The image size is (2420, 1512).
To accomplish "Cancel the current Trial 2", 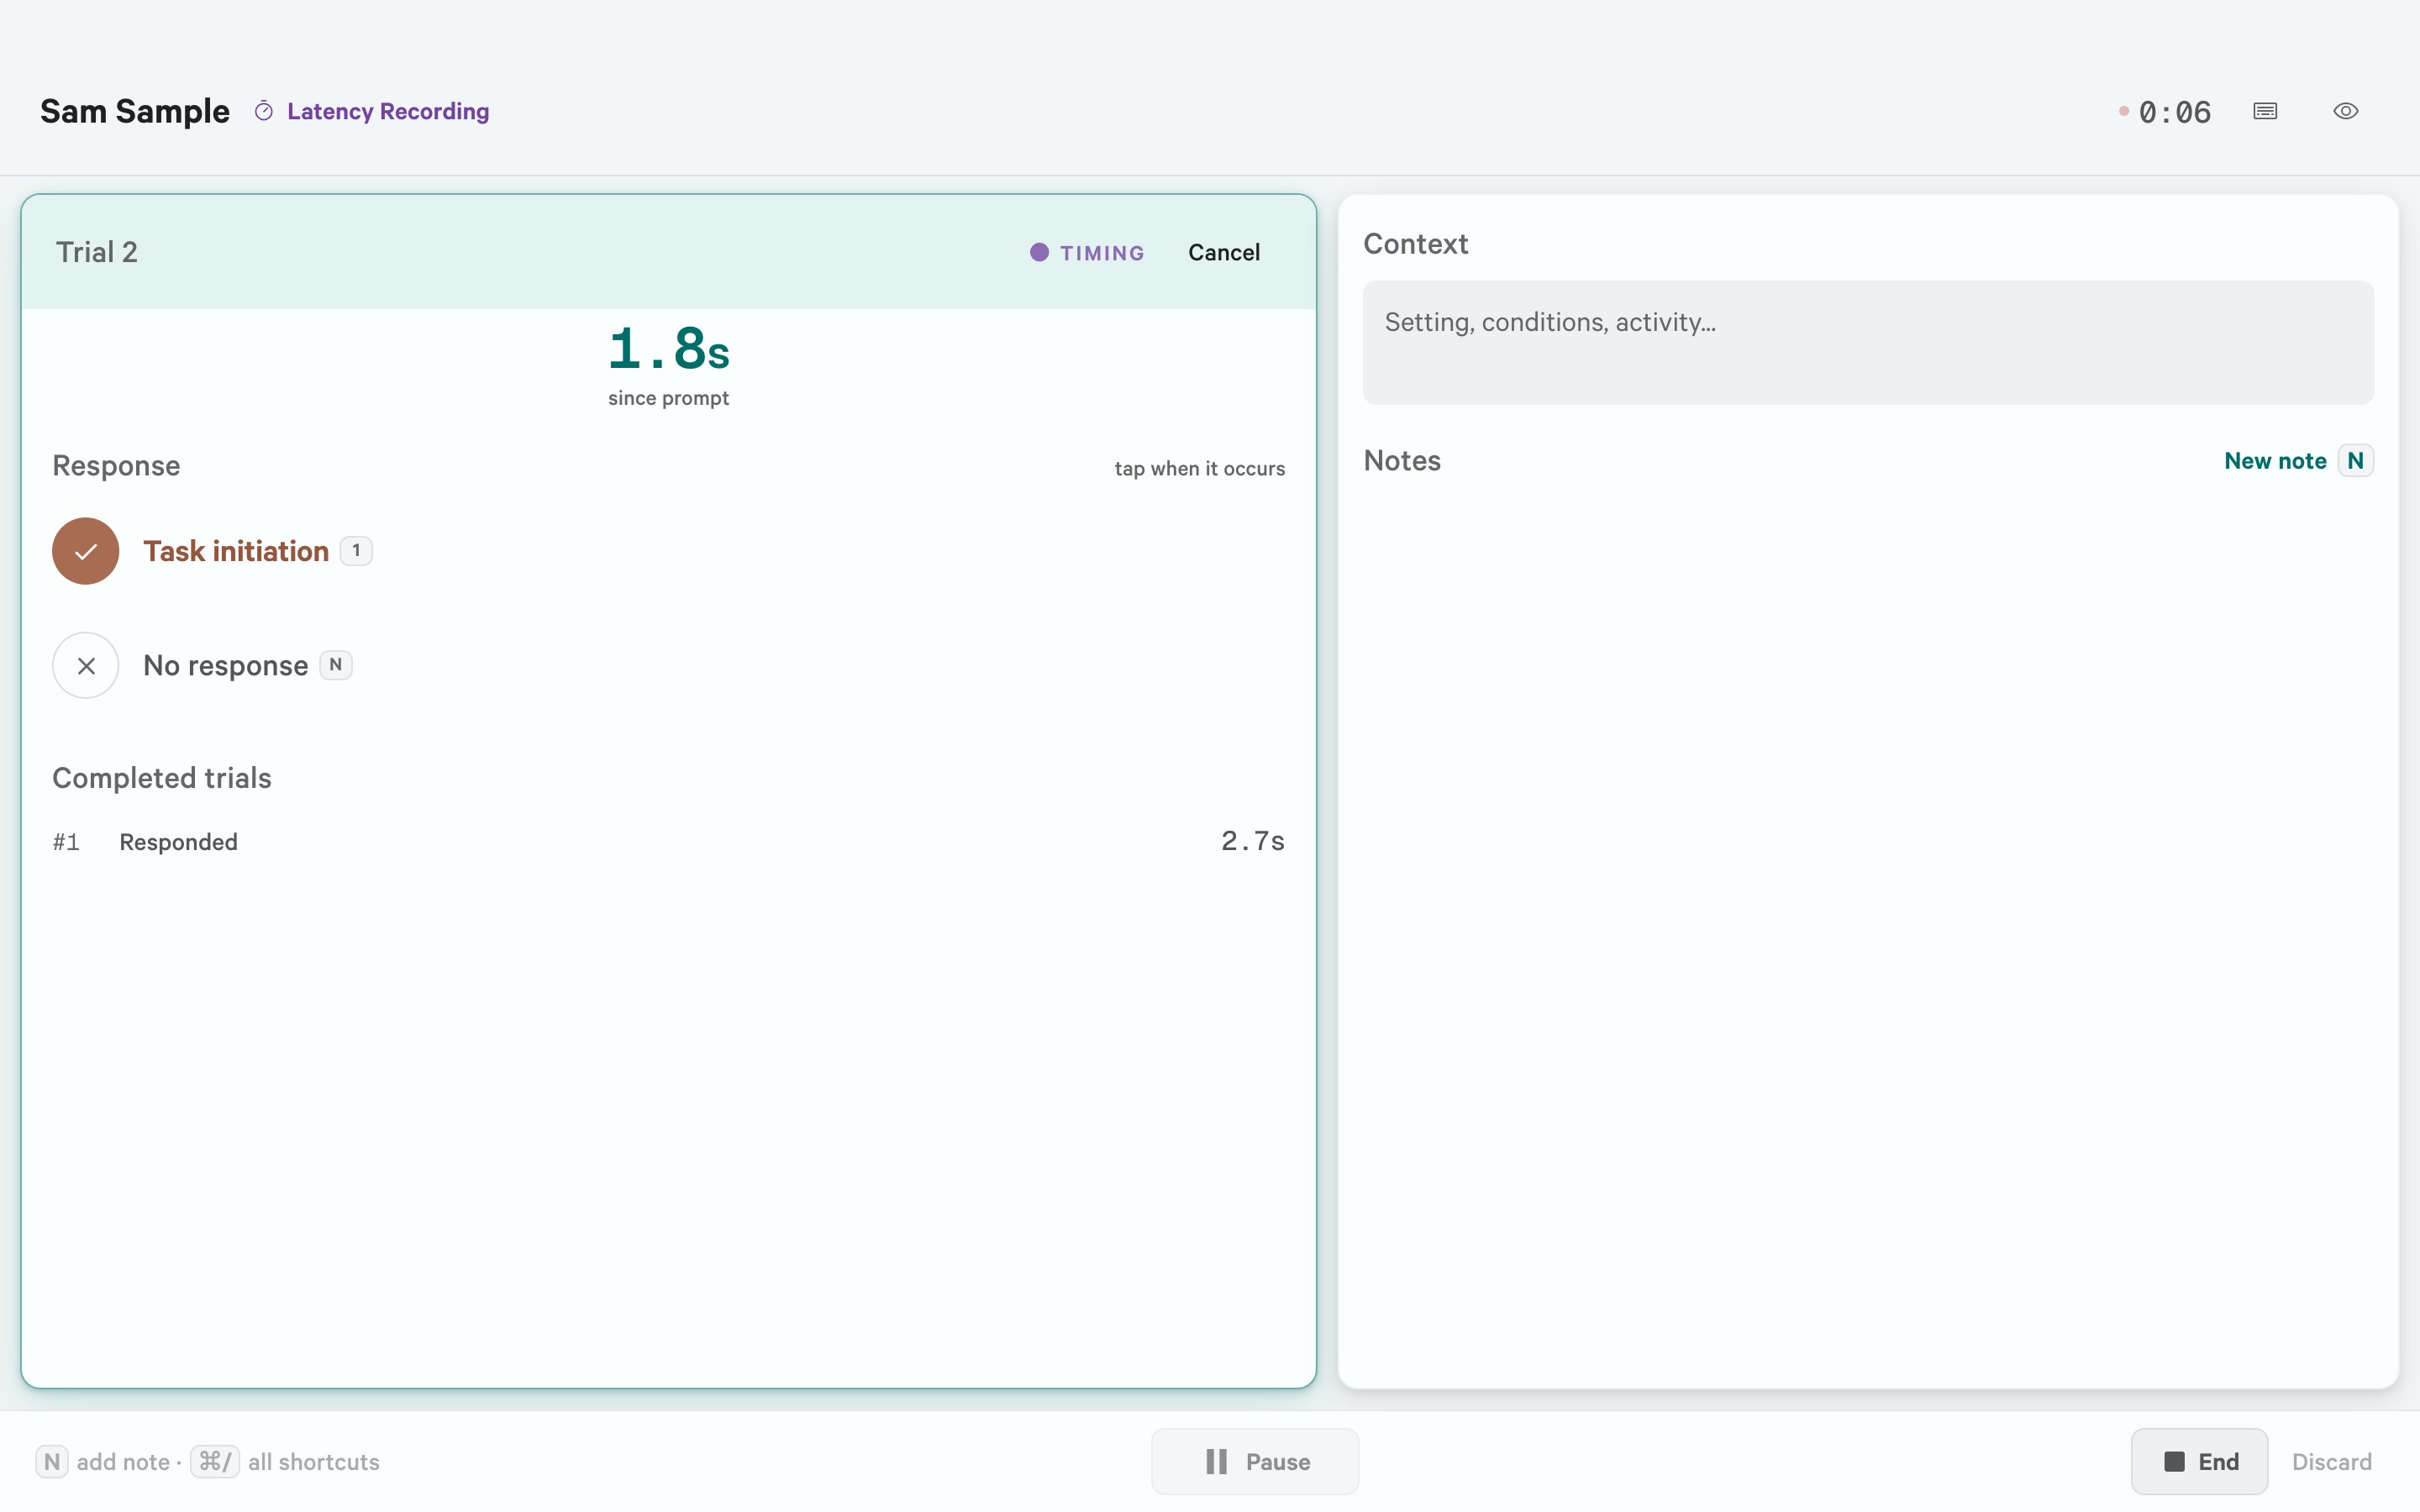I will 1223,252.
